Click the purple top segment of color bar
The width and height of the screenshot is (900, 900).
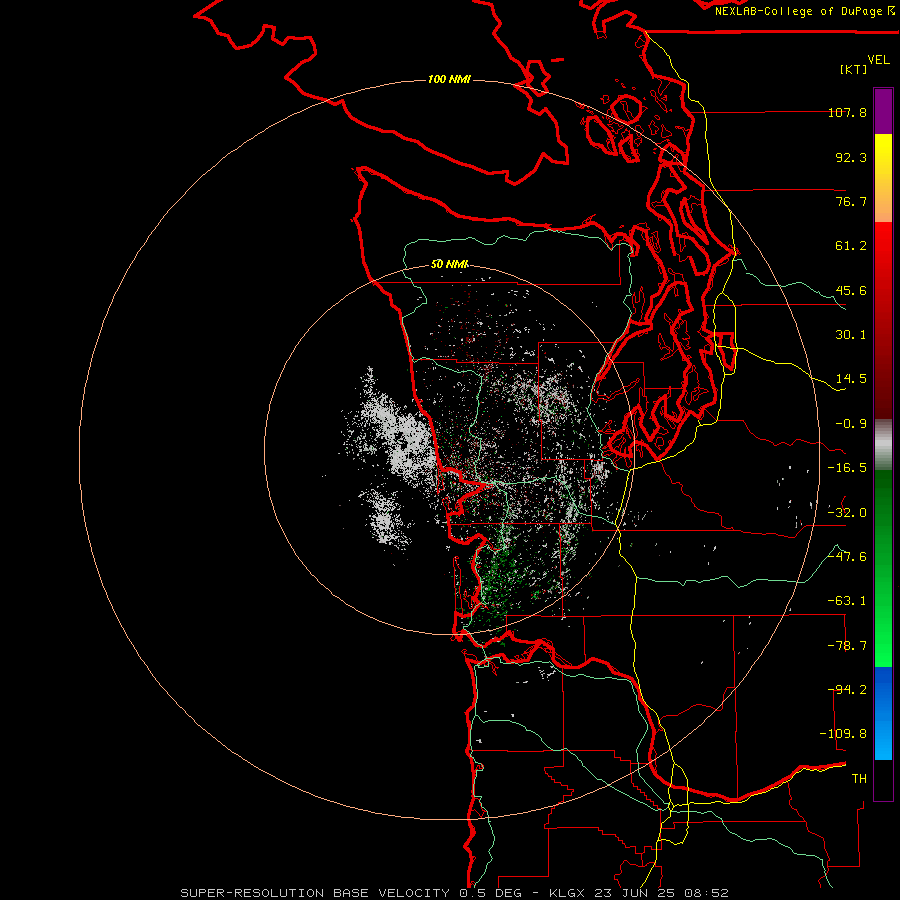pyautogui.click(x=883, y=111)
